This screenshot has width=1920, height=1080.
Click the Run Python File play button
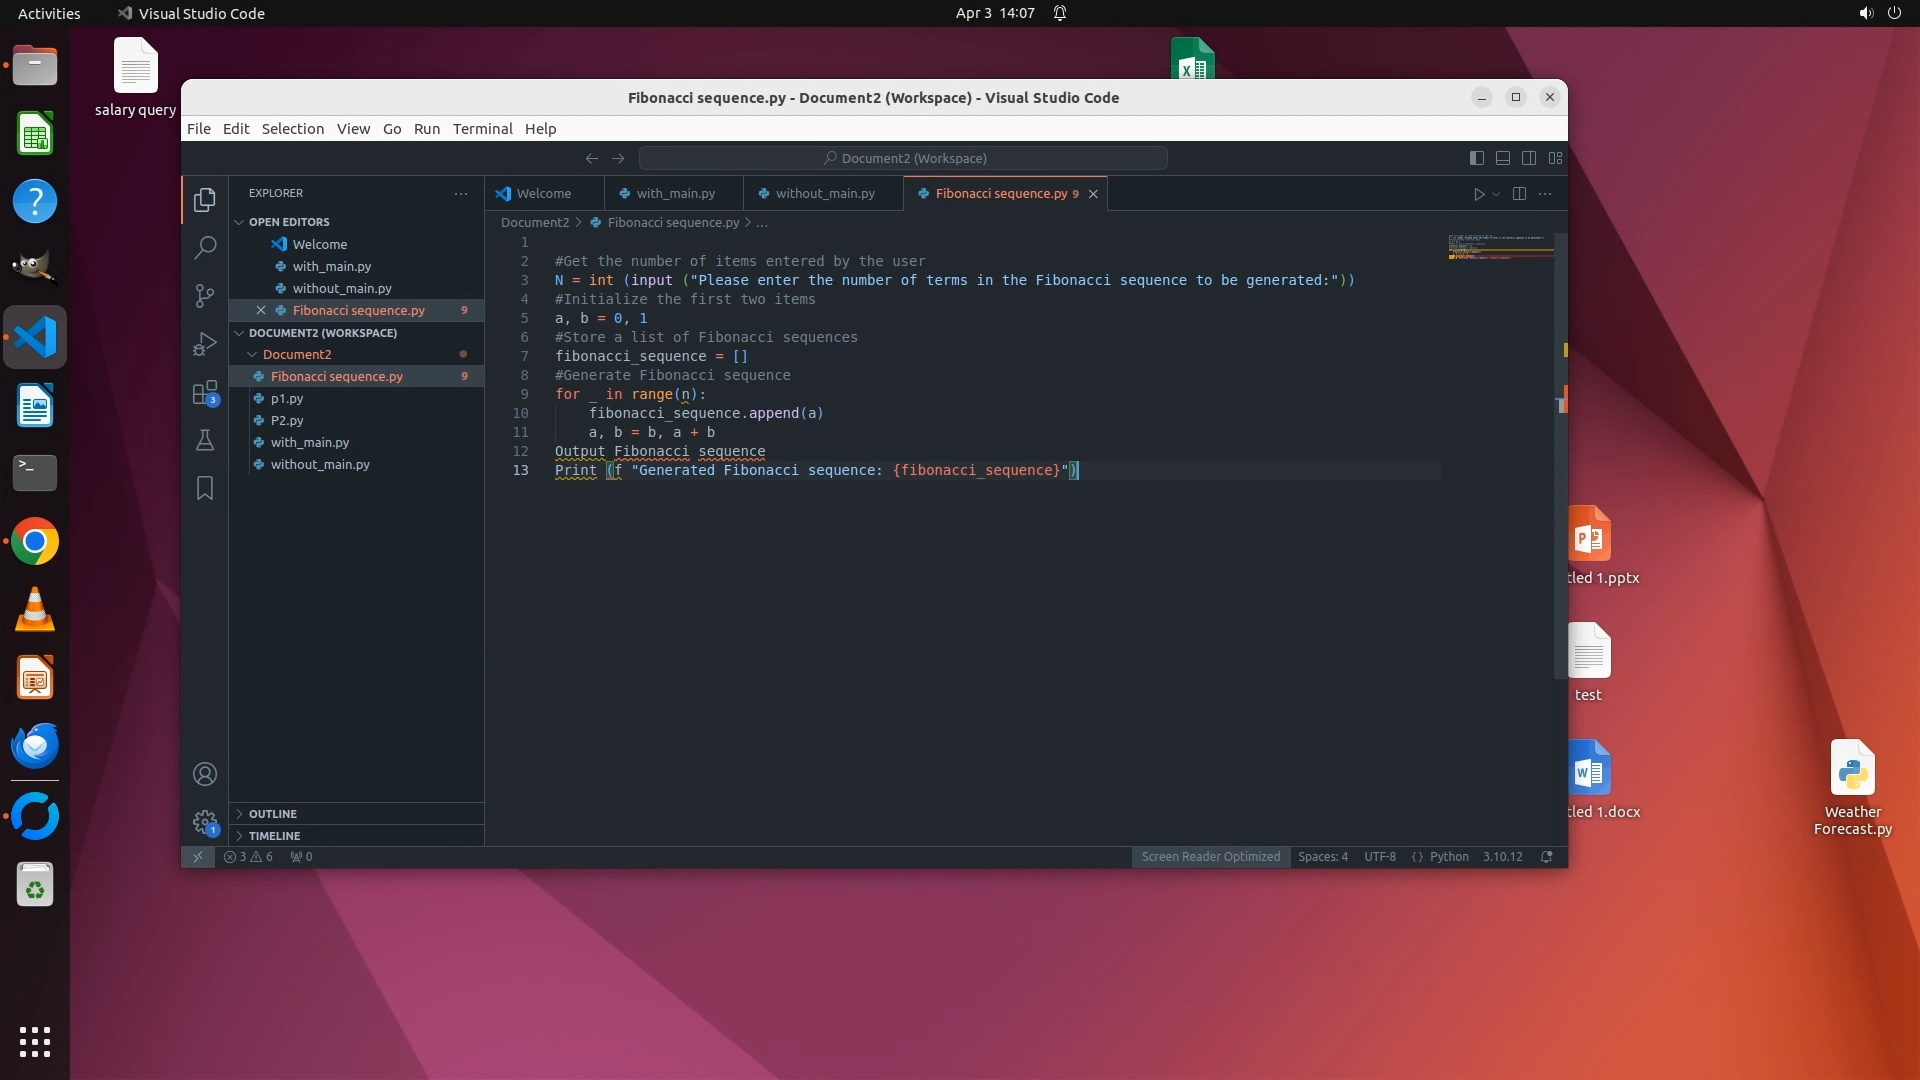click(x=1478, y=194)
